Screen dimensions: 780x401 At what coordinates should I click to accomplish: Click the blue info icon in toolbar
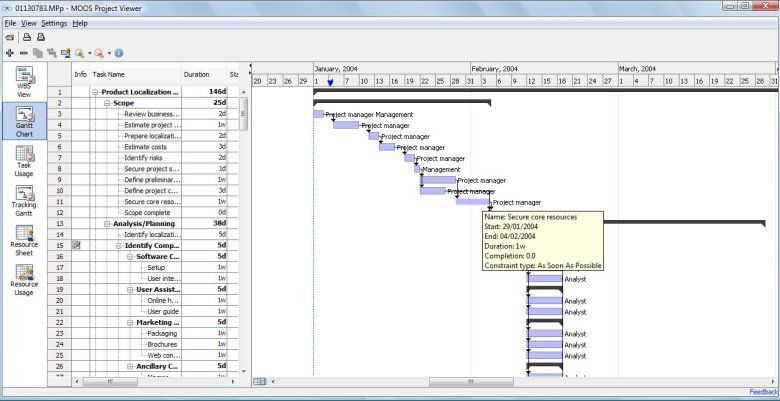(119, 52)
